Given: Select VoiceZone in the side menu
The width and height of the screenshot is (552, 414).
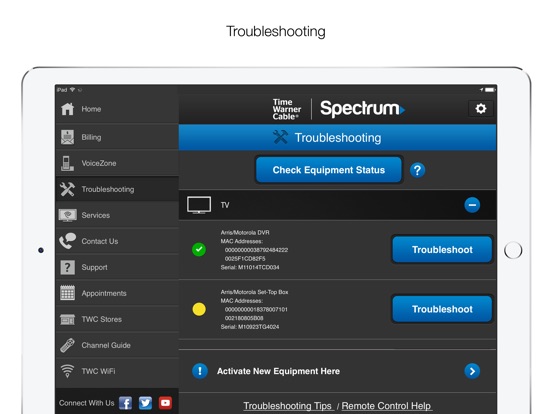Looking at the screenshot, I should click(x=117, y=163).
